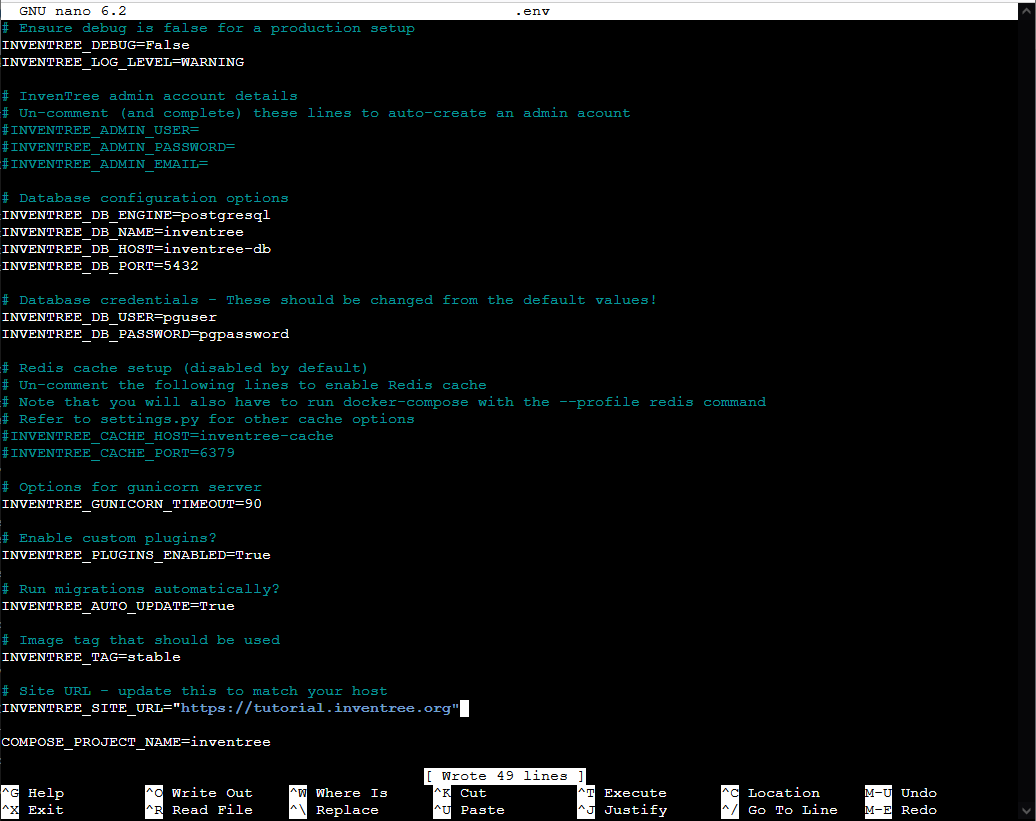Screen dimensions: 1036x821
Task: Click ^R Read File in footer
Action: [199, 810]
